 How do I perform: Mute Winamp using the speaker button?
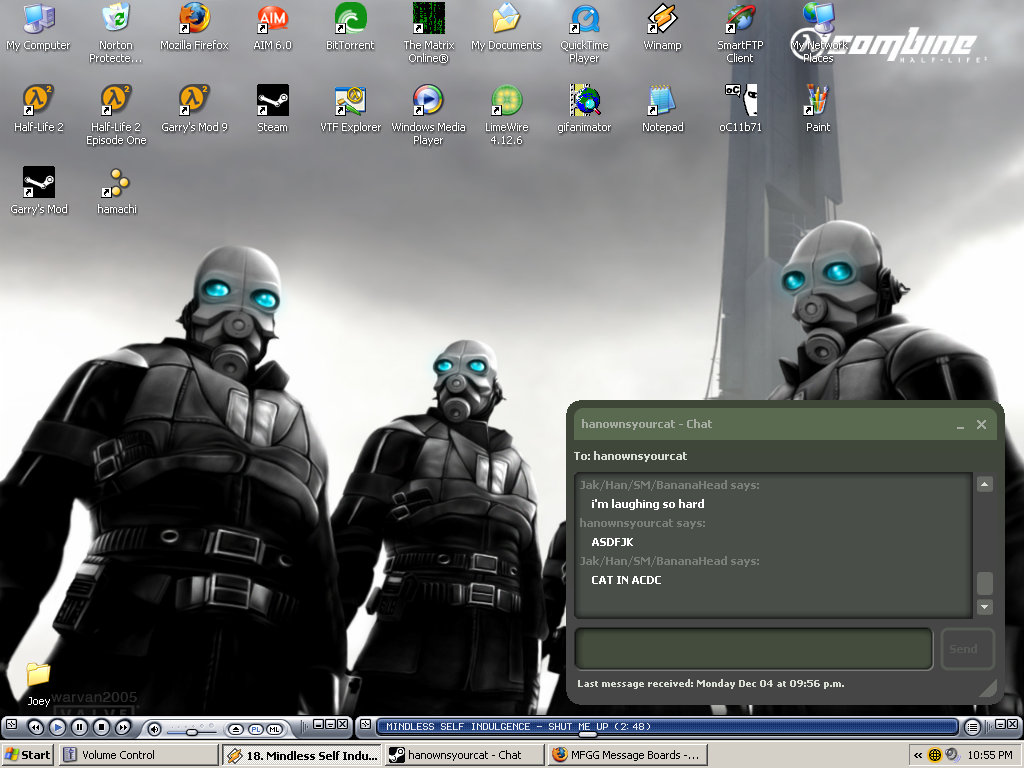[x=154, y=728]
